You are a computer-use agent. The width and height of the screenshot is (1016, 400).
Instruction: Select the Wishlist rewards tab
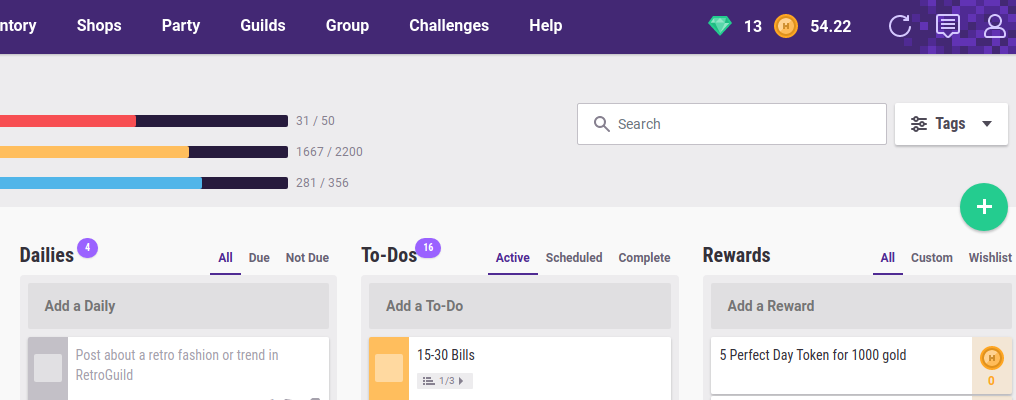coord(990,258)
